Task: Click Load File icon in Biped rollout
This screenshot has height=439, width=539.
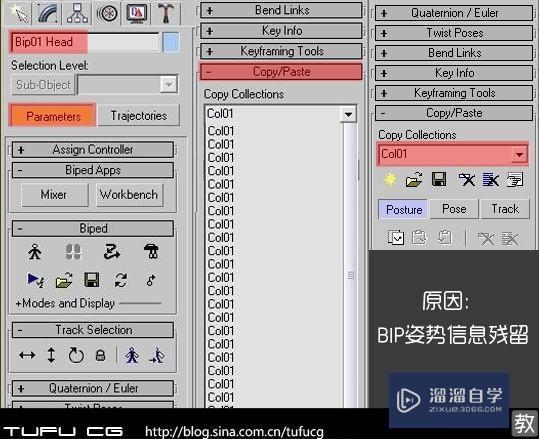Action: [64, 280]
